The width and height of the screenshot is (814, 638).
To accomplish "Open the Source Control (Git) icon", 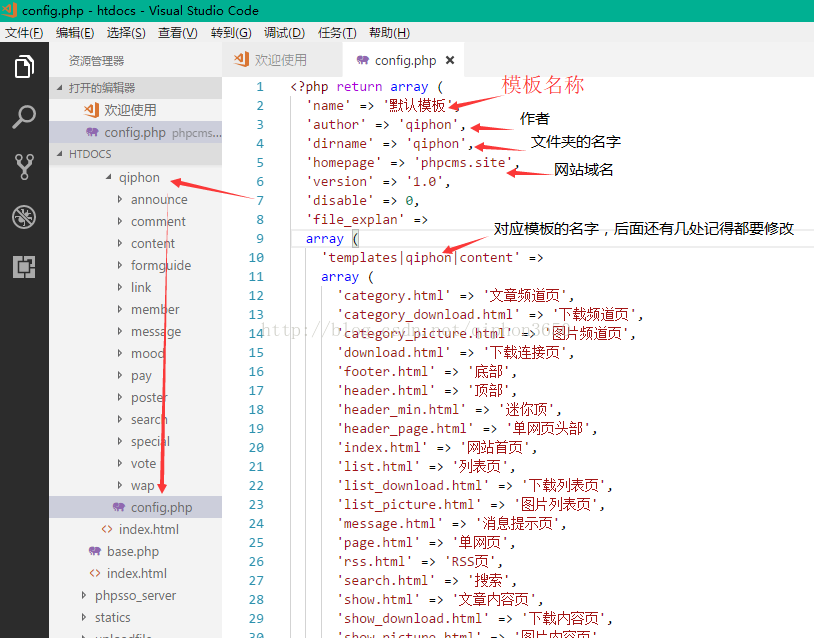I will click(x=24, y=167).
